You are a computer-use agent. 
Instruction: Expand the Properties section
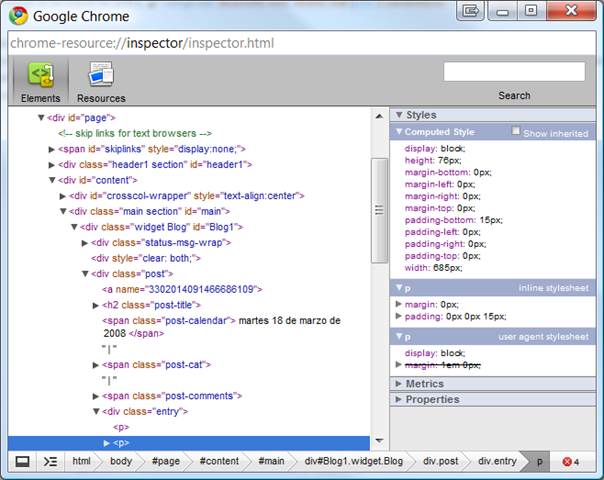click(x=399, y=399)
